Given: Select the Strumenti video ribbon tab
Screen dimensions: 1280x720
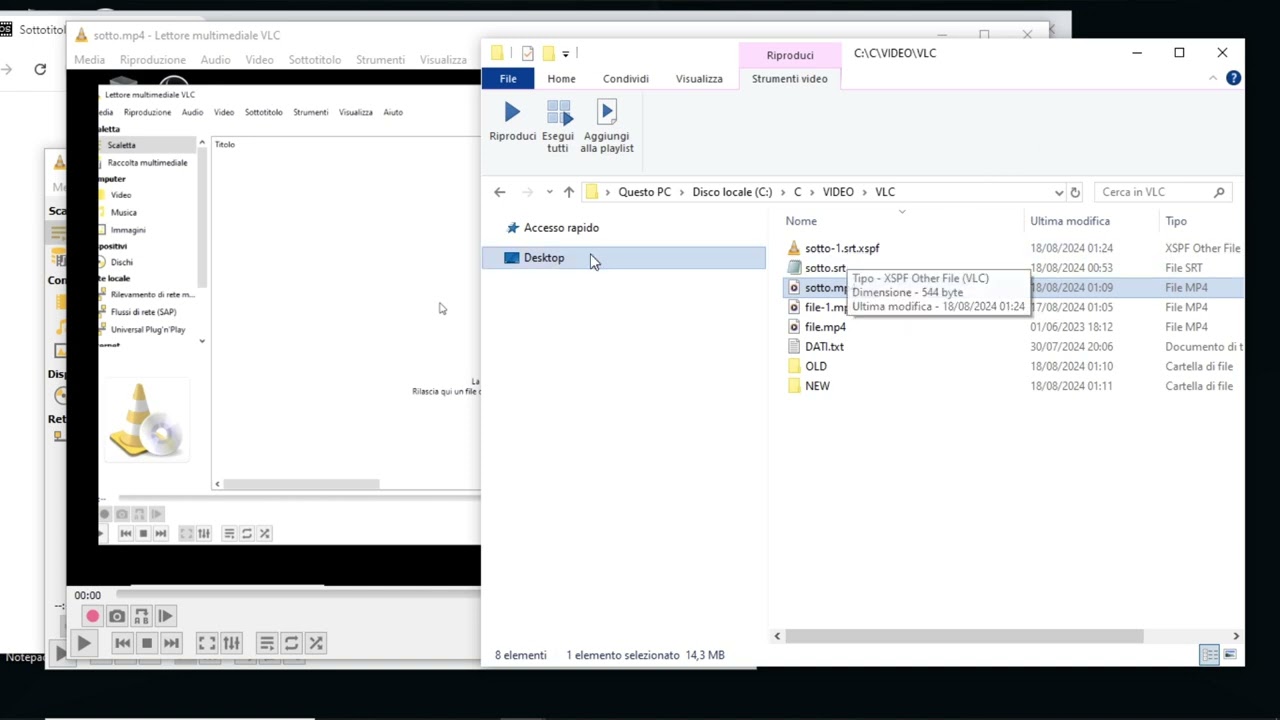Looking at the screenshot, I should [790, 79].
